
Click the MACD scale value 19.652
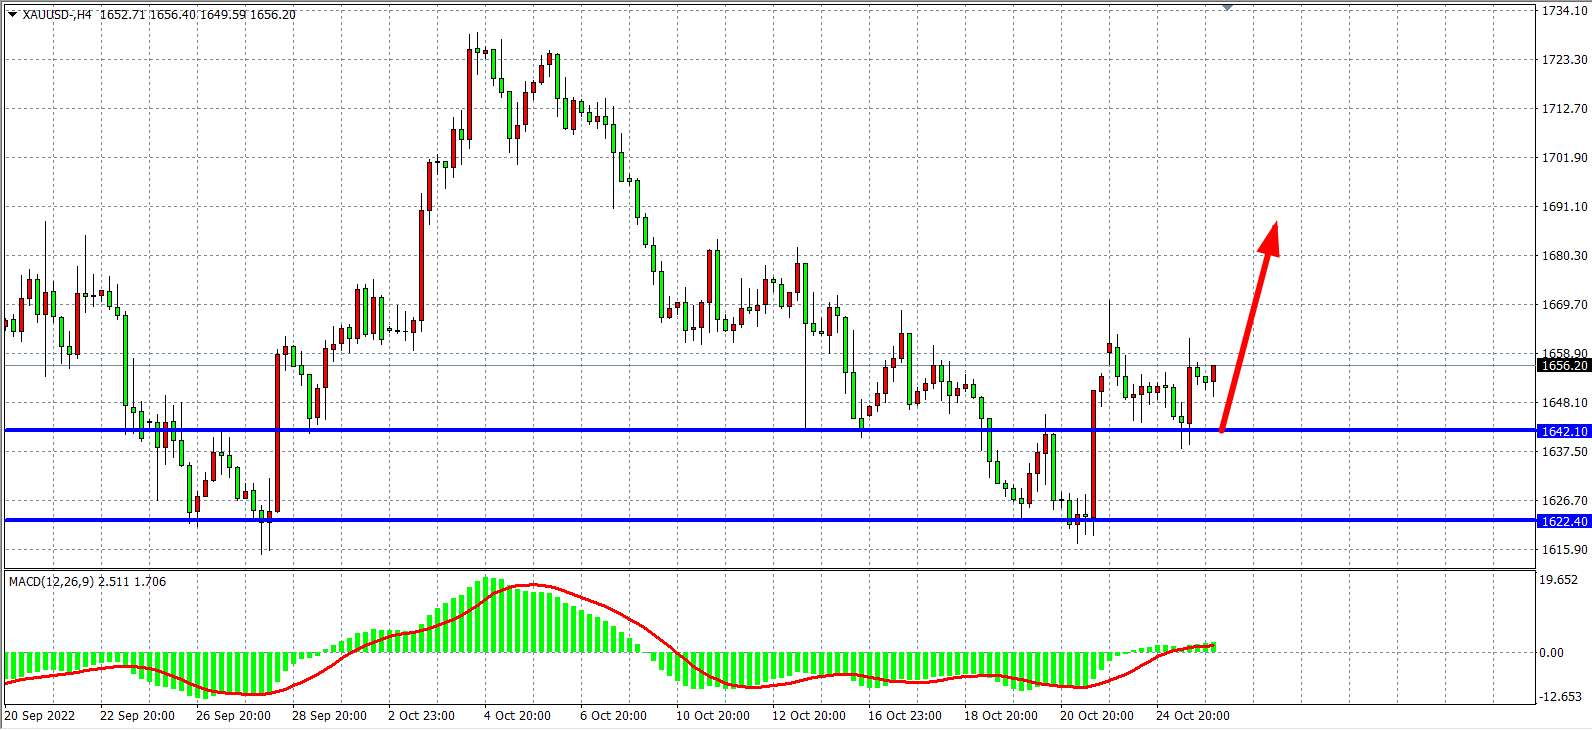(x=1559, y=580)
